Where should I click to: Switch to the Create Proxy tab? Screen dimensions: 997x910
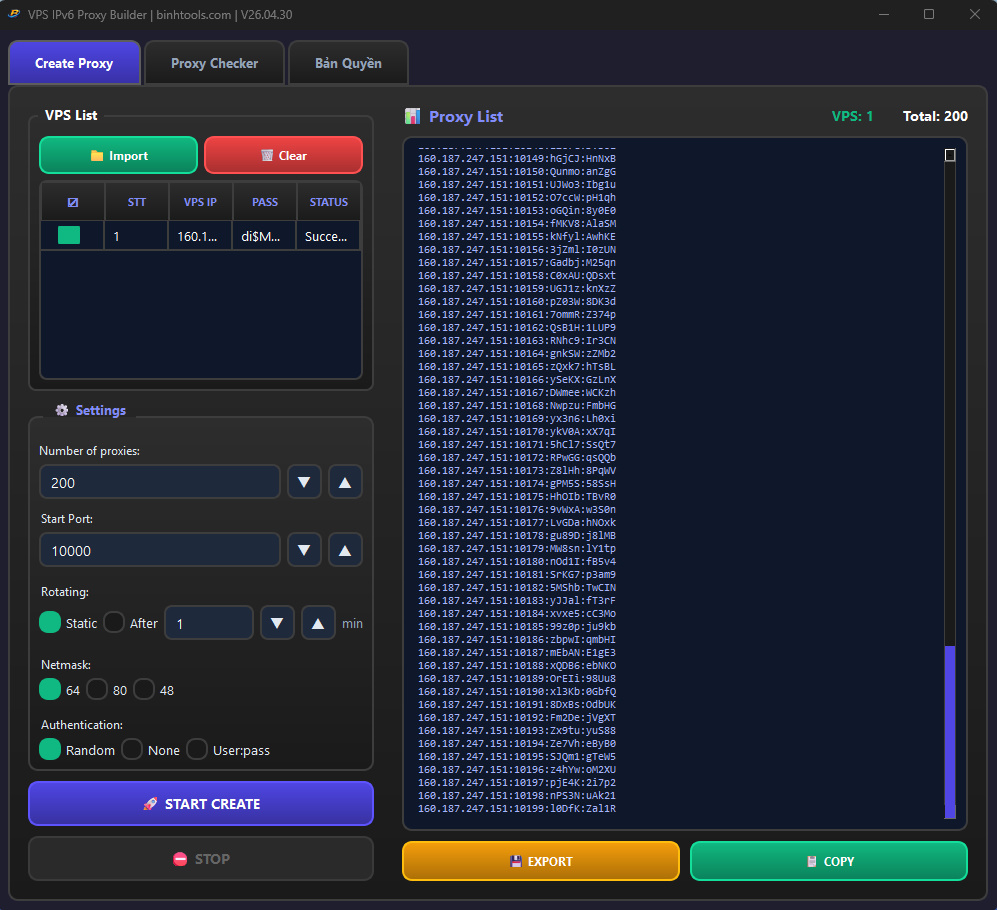pos(74,63)
